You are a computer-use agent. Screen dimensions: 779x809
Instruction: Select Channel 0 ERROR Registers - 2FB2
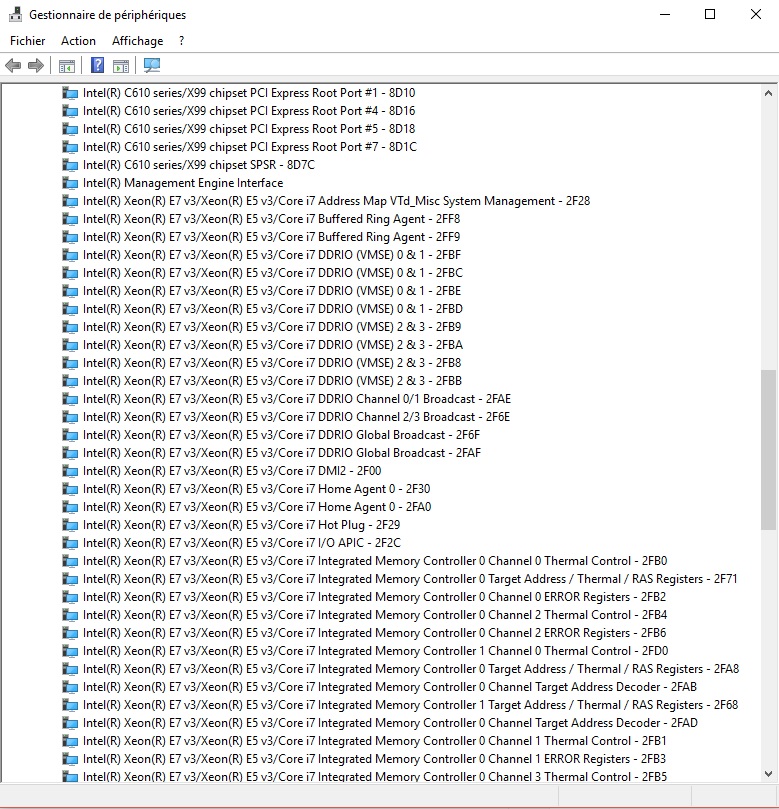point(374,597)
